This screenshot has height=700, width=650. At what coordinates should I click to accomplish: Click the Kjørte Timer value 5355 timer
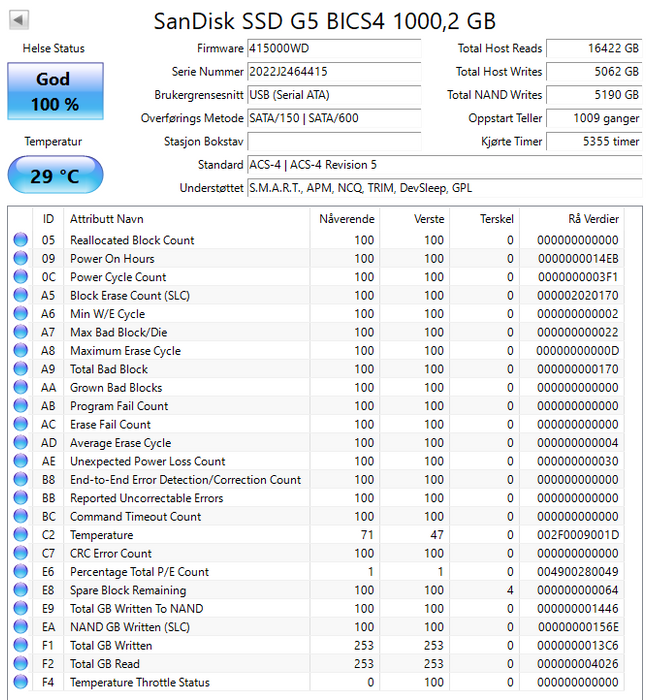pyautogui.click(x=594, y=142)
